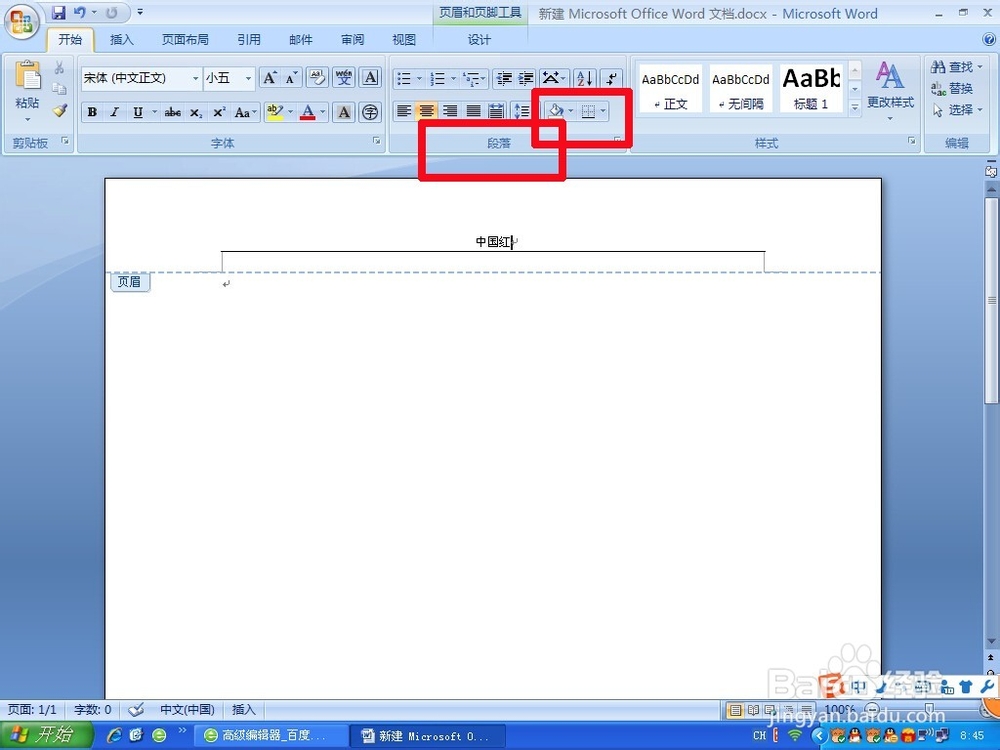Click the Sort A-Z icon
This screenshot has width=1000, height=750.
[x=585, y=78]
